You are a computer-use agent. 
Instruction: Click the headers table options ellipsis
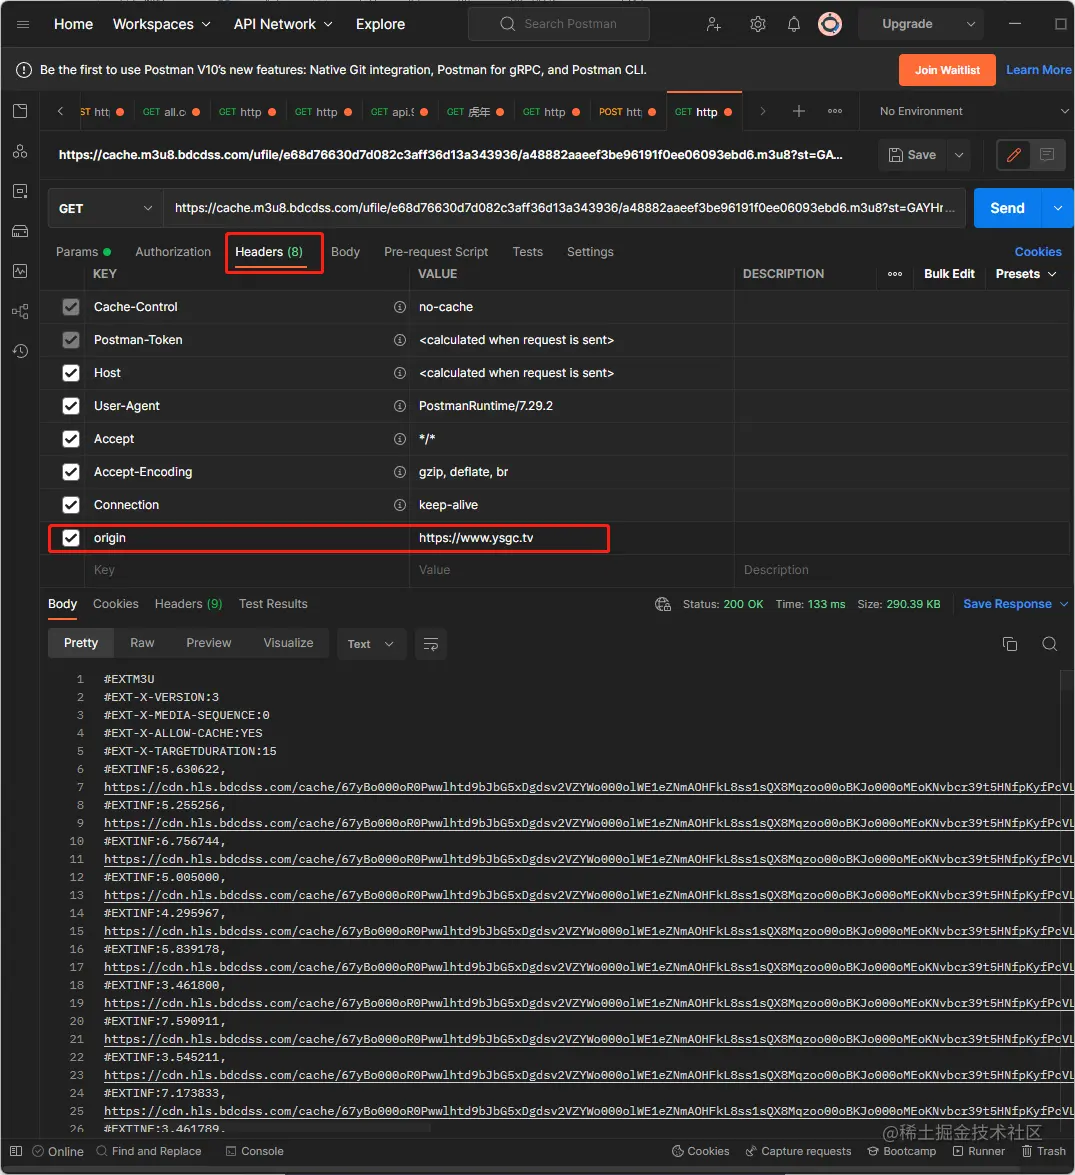pyautogui.click(x=894, y=274)
